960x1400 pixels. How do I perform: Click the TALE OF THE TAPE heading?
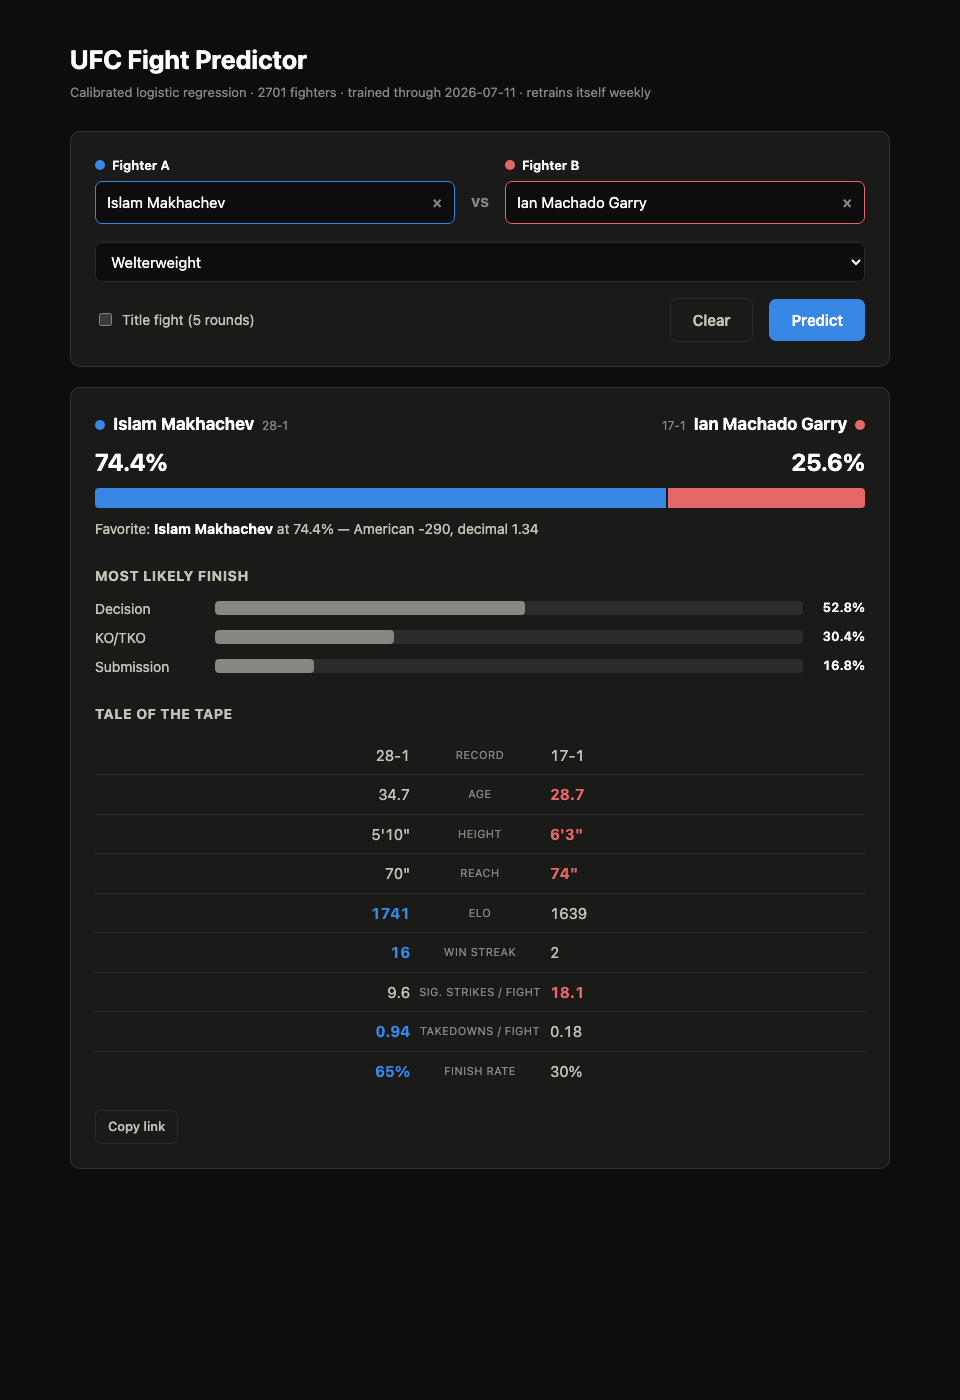click(x=163, y=714)
